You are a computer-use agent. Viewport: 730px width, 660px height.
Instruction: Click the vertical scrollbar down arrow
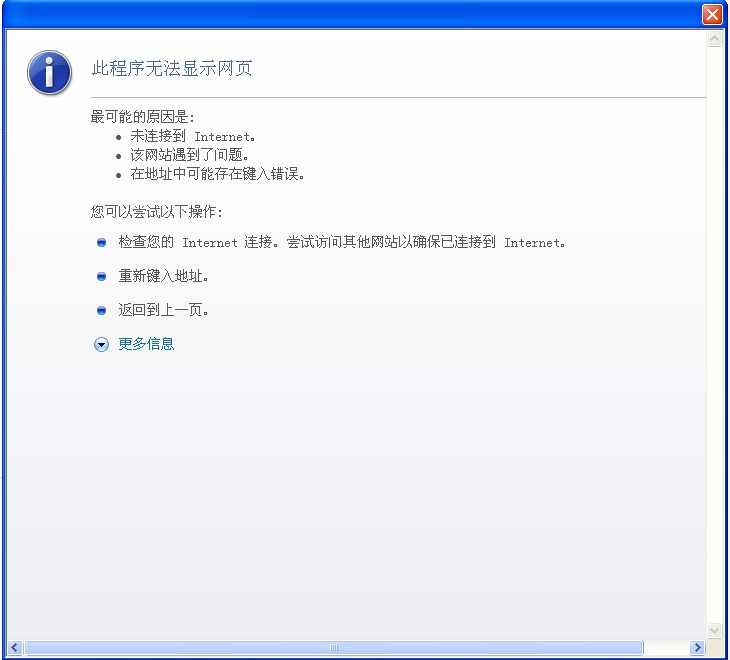point(714,630)
